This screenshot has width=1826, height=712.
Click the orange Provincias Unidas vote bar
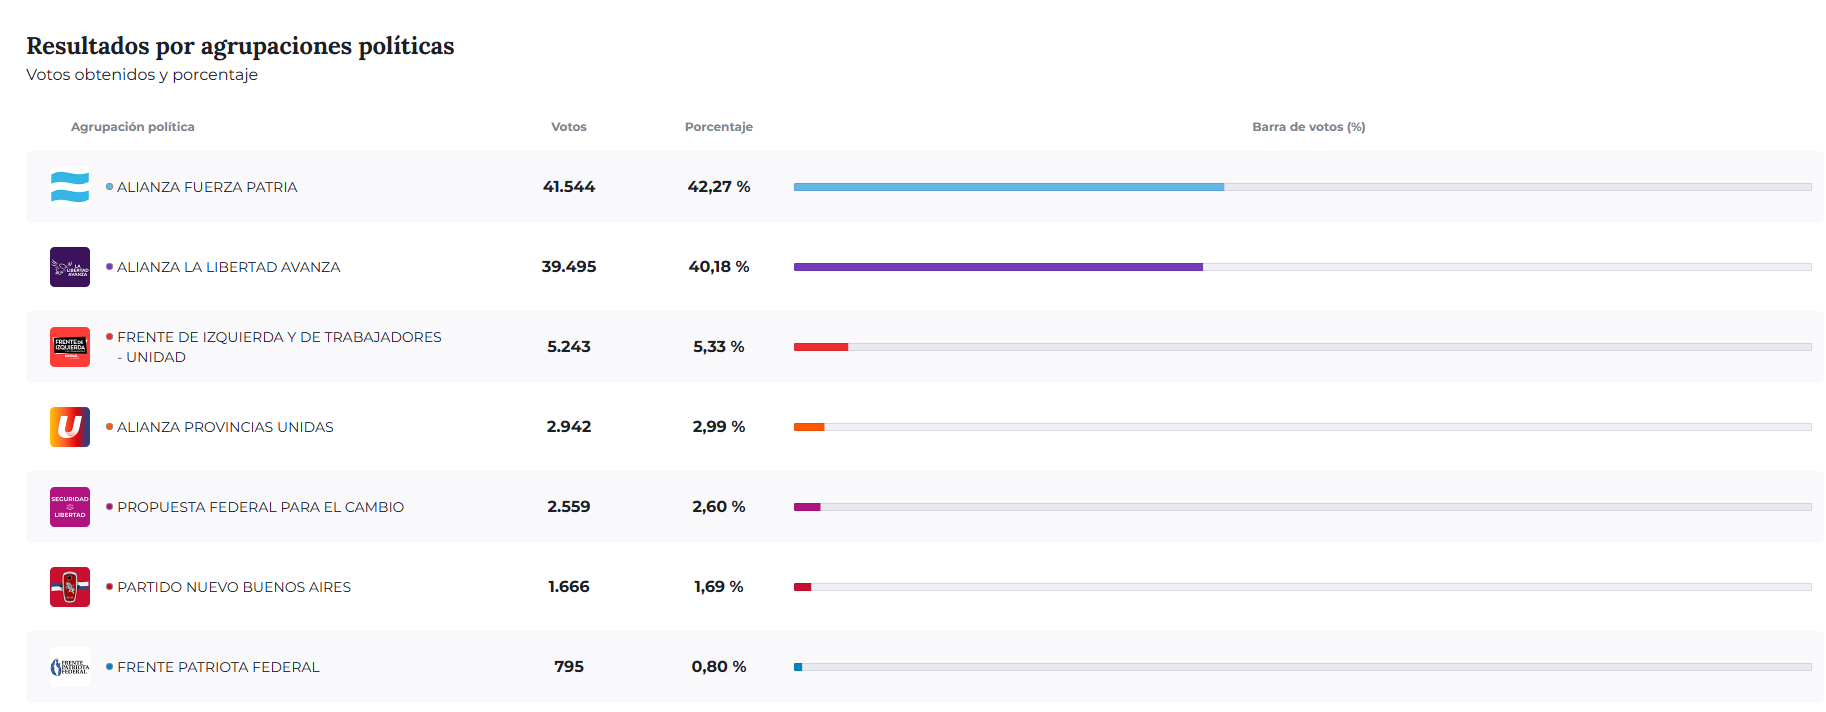coord(809,427)
